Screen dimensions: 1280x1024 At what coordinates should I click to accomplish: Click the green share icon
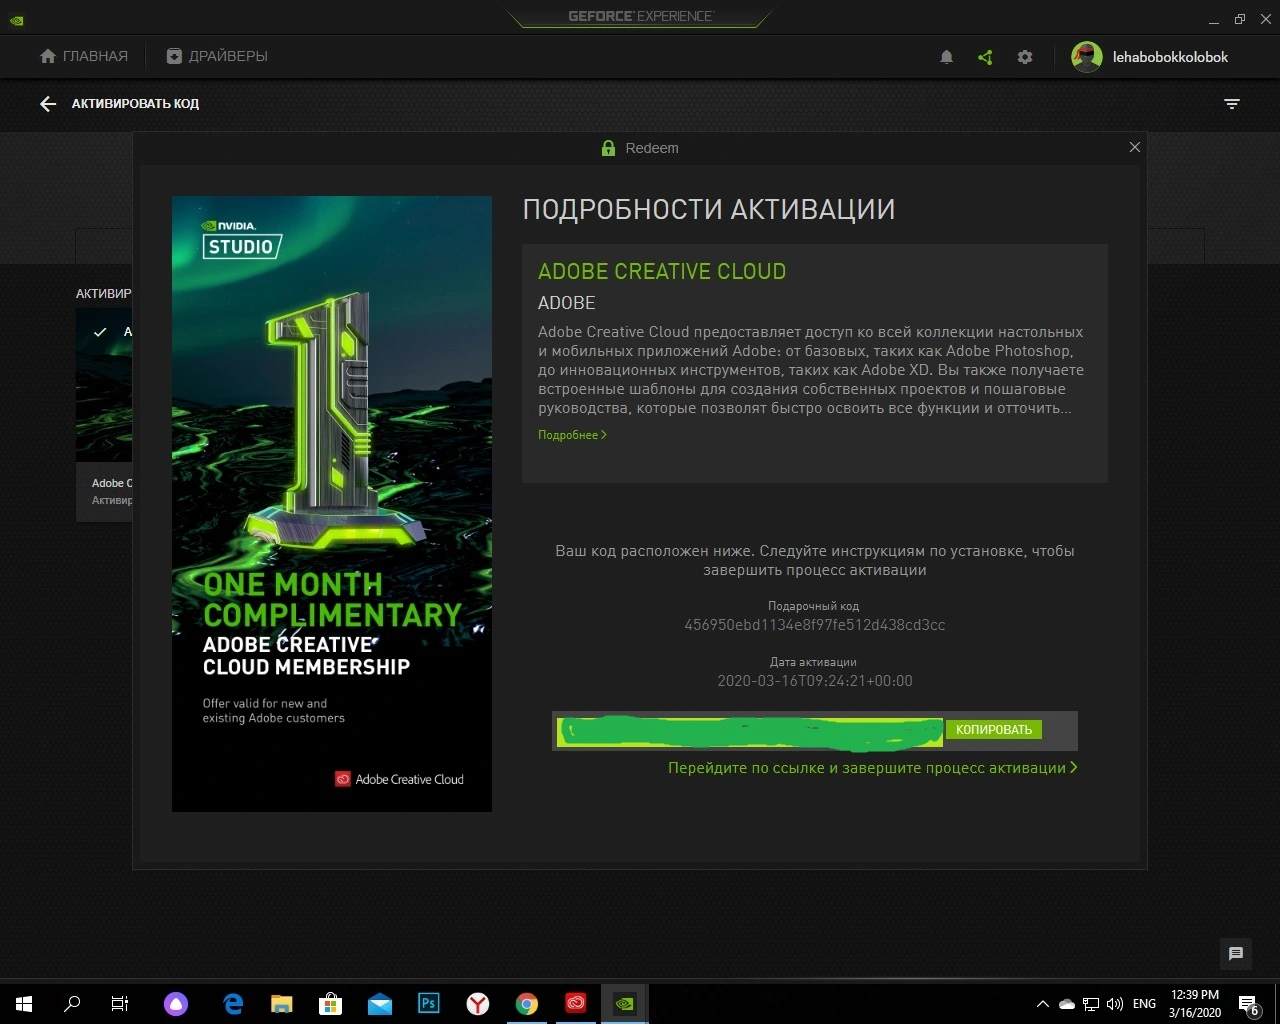pyautogui.click(x=985, y=57)
